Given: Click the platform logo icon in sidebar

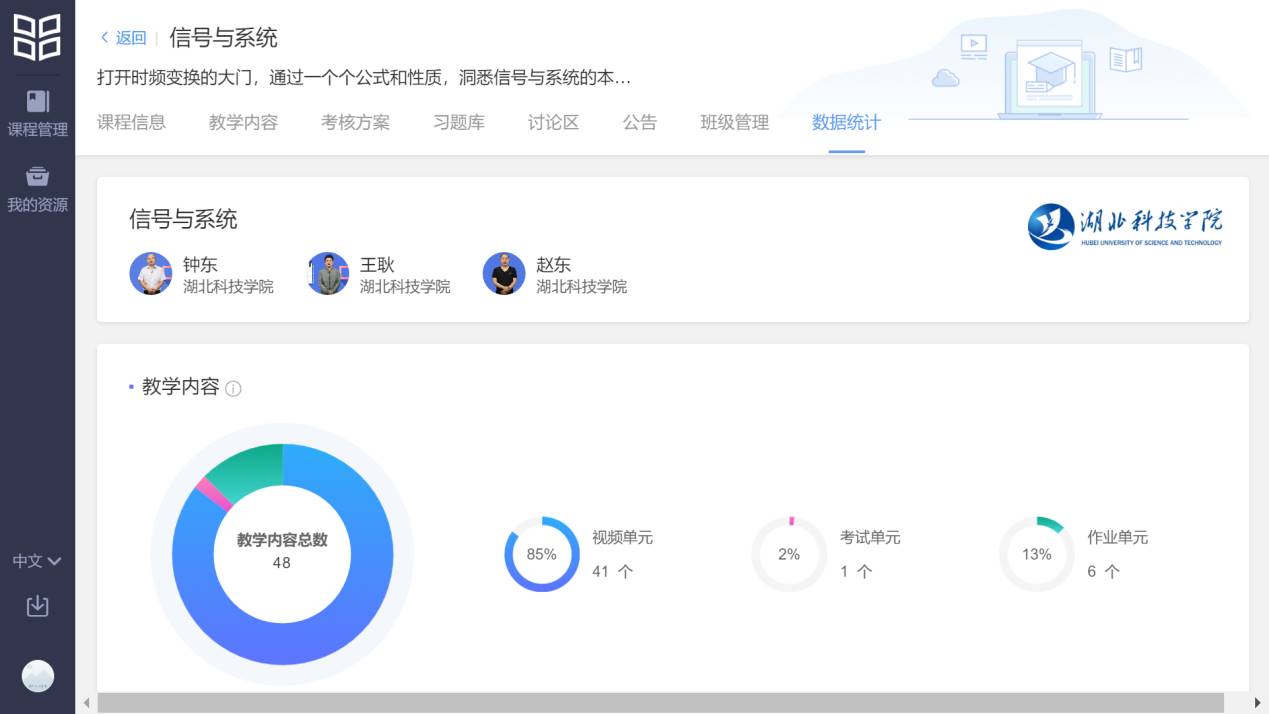Looking at the screenshot, I should [x=37, y=37].
